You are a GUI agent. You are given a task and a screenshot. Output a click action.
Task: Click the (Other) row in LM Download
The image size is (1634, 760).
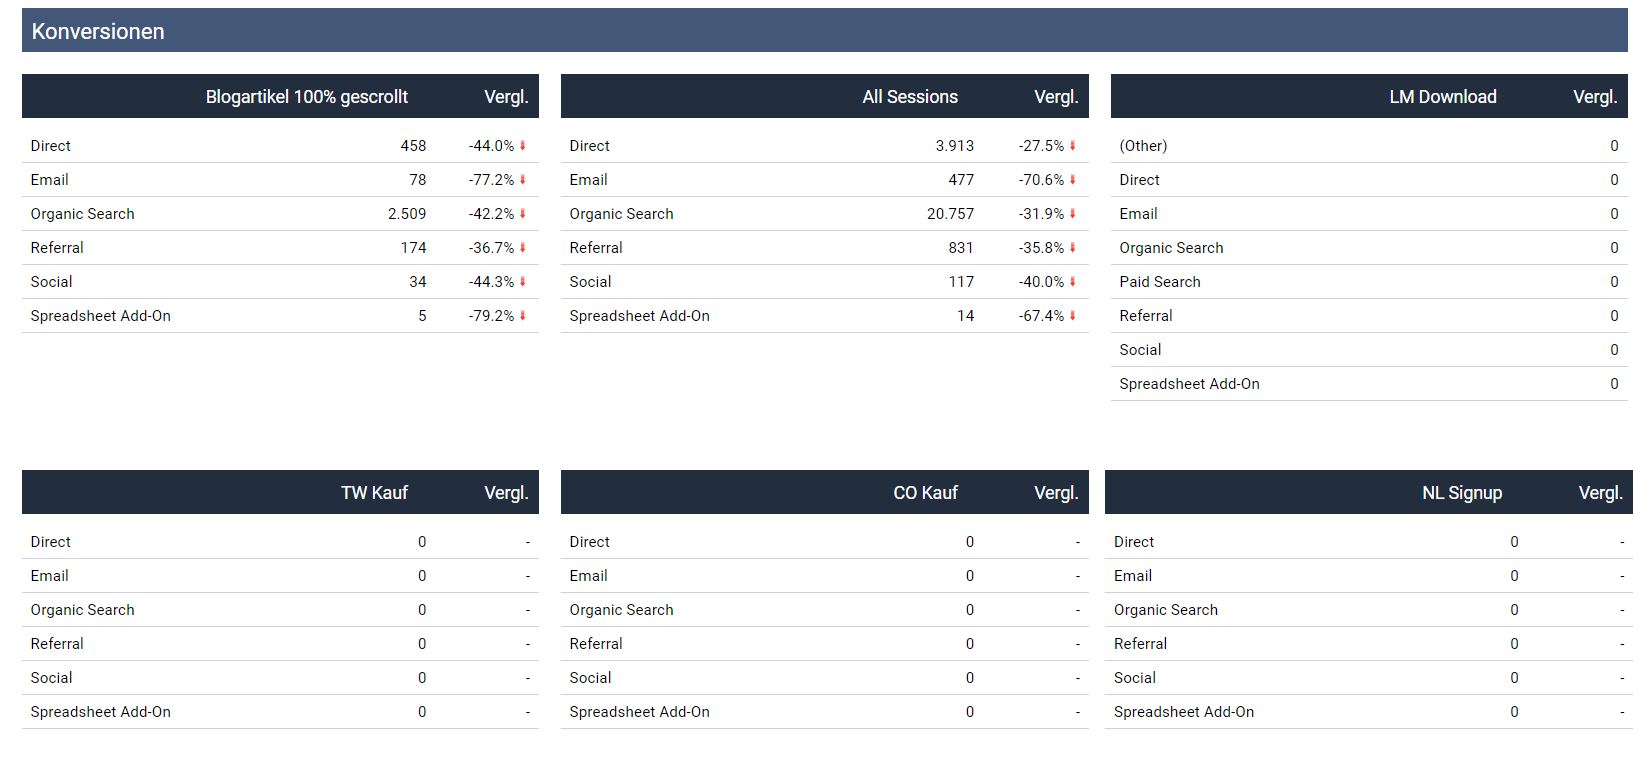[x=1143, y=146]
